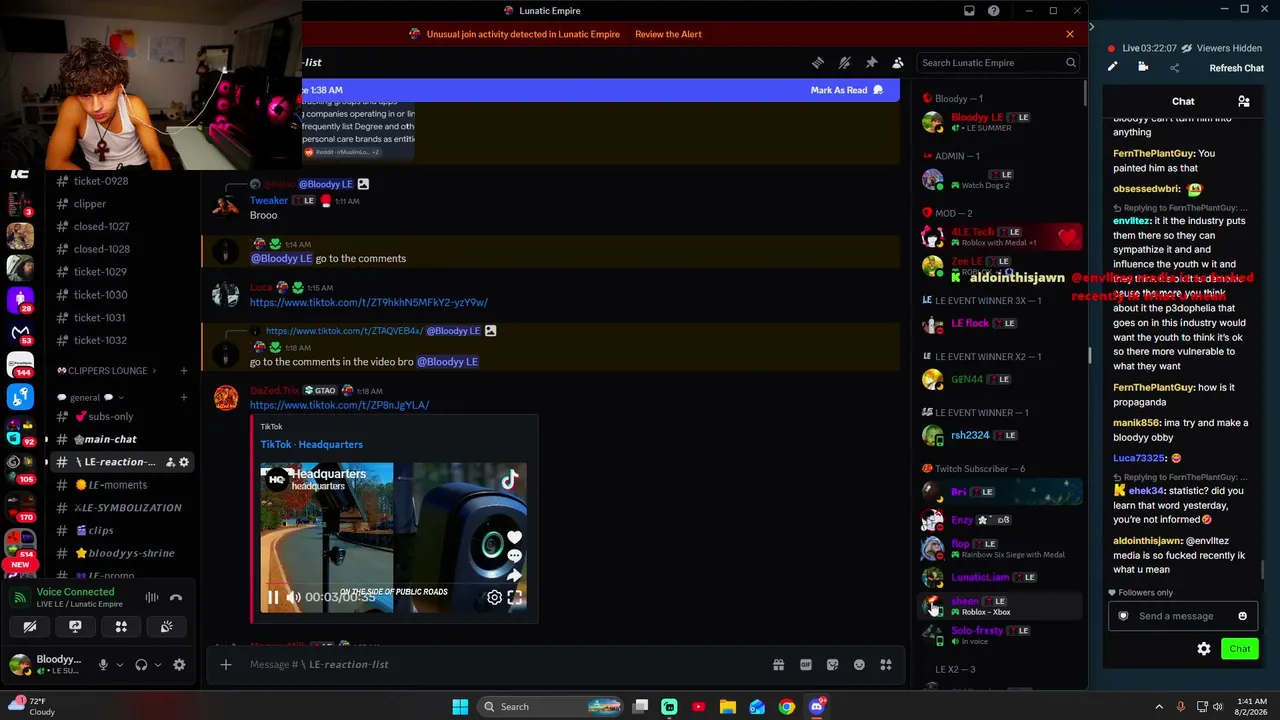The width and height of the screenshot is (1280, 720).
Task: Toggle noise suppression in voice panel
Action: point(152,598)
